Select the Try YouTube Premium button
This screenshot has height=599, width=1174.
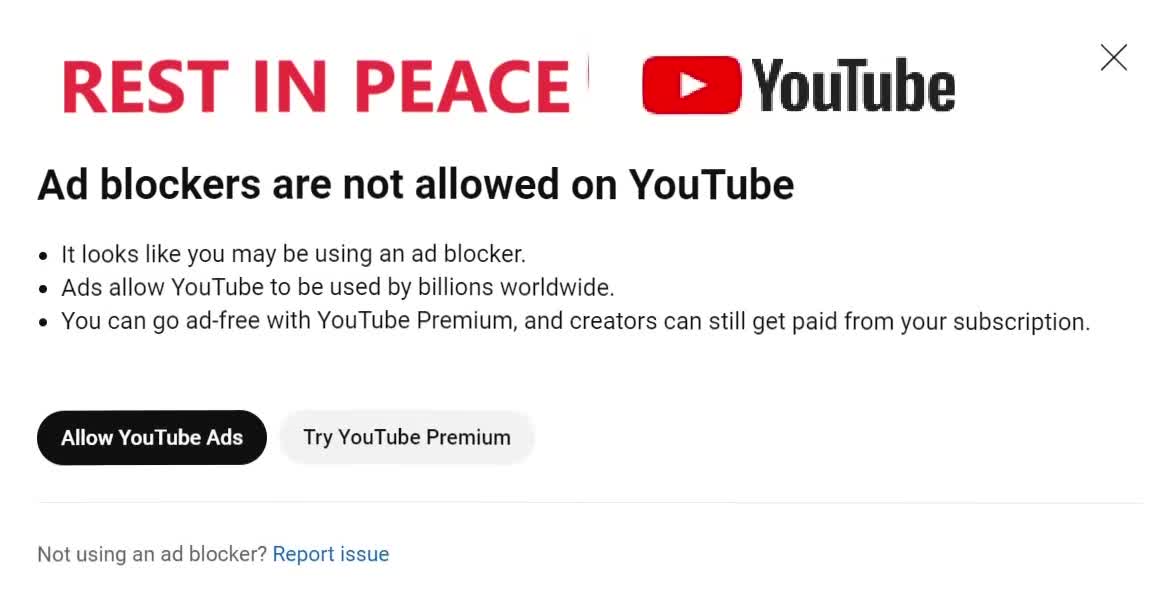pos(407,437)
